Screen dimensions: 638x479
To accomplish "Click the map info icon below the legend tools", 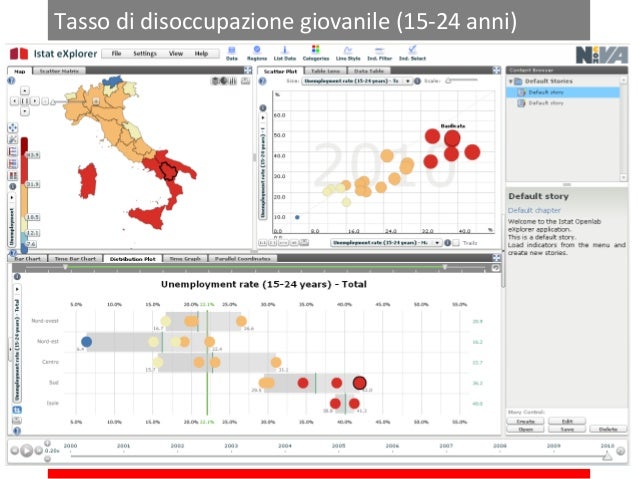I will (x=13, y=186).
